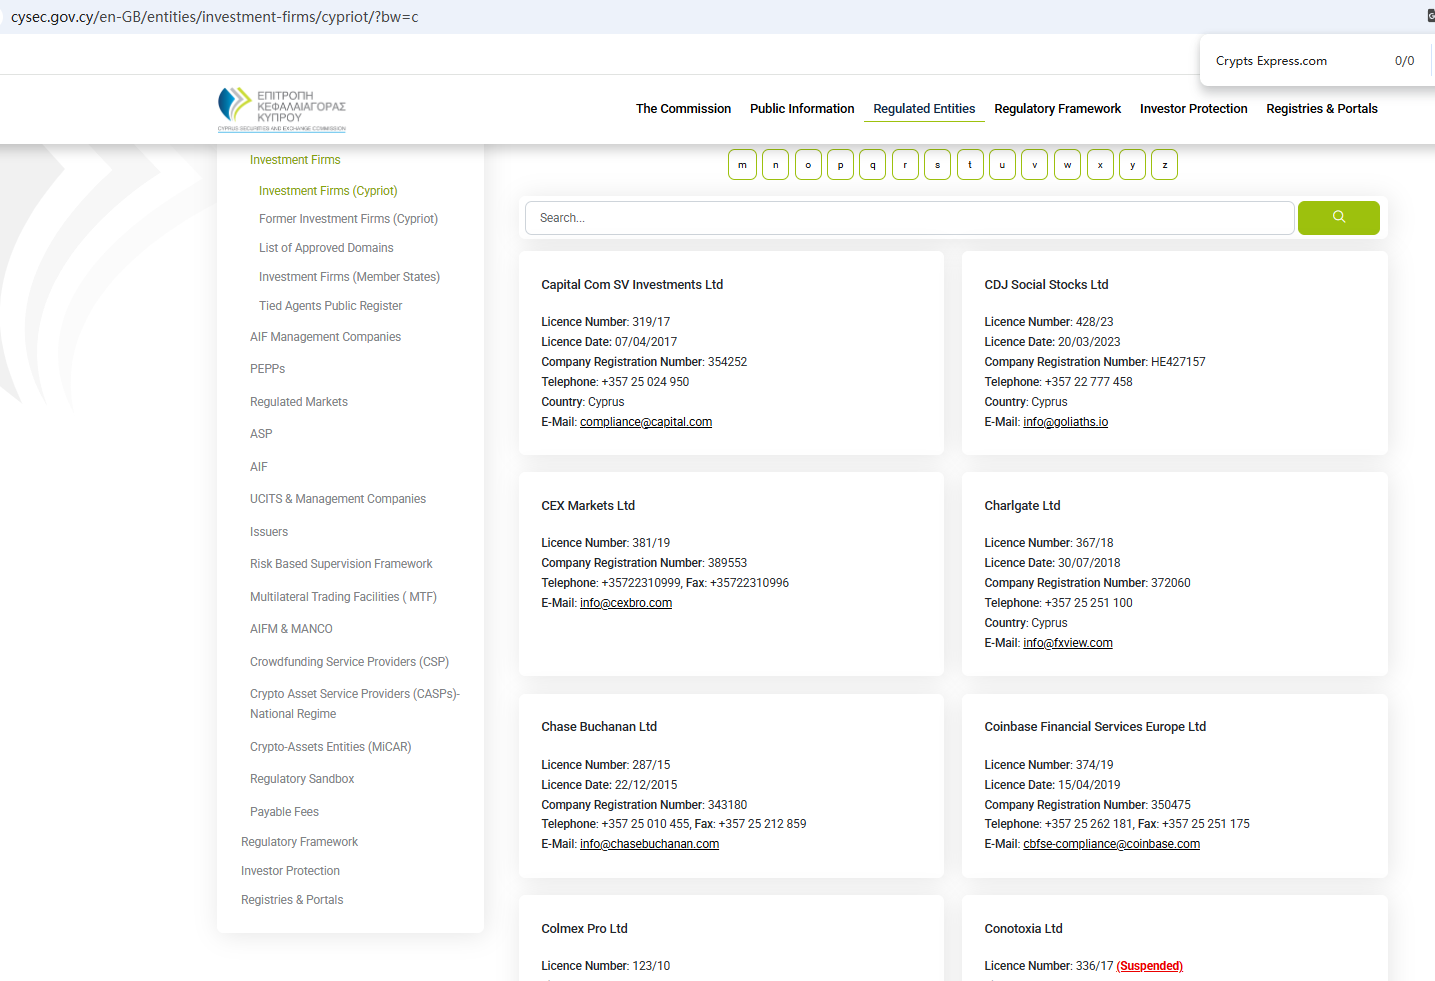Open the Regulated Entities menu
The image size is (1435, 981).
pos(923,109)
